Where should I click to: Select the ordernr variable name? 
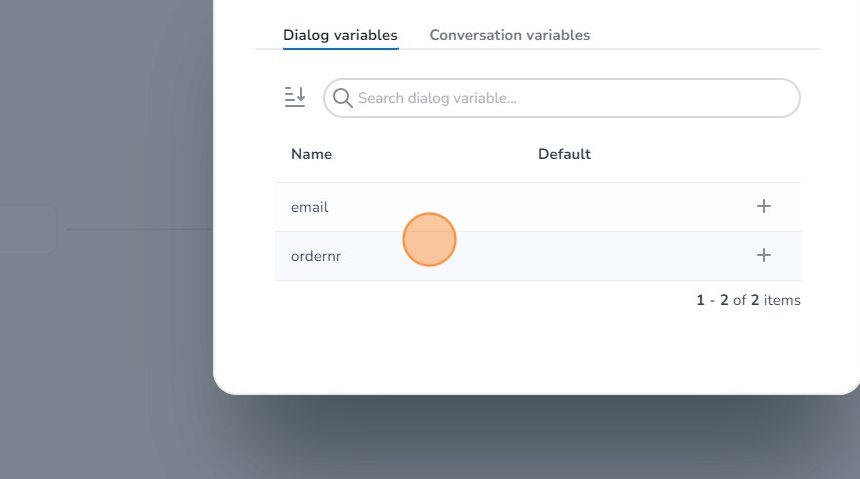click(x=316, y=256)
